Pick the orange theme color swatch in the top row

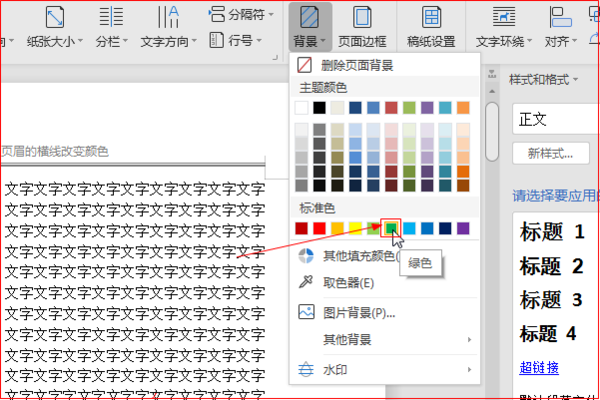pos(463,108)
